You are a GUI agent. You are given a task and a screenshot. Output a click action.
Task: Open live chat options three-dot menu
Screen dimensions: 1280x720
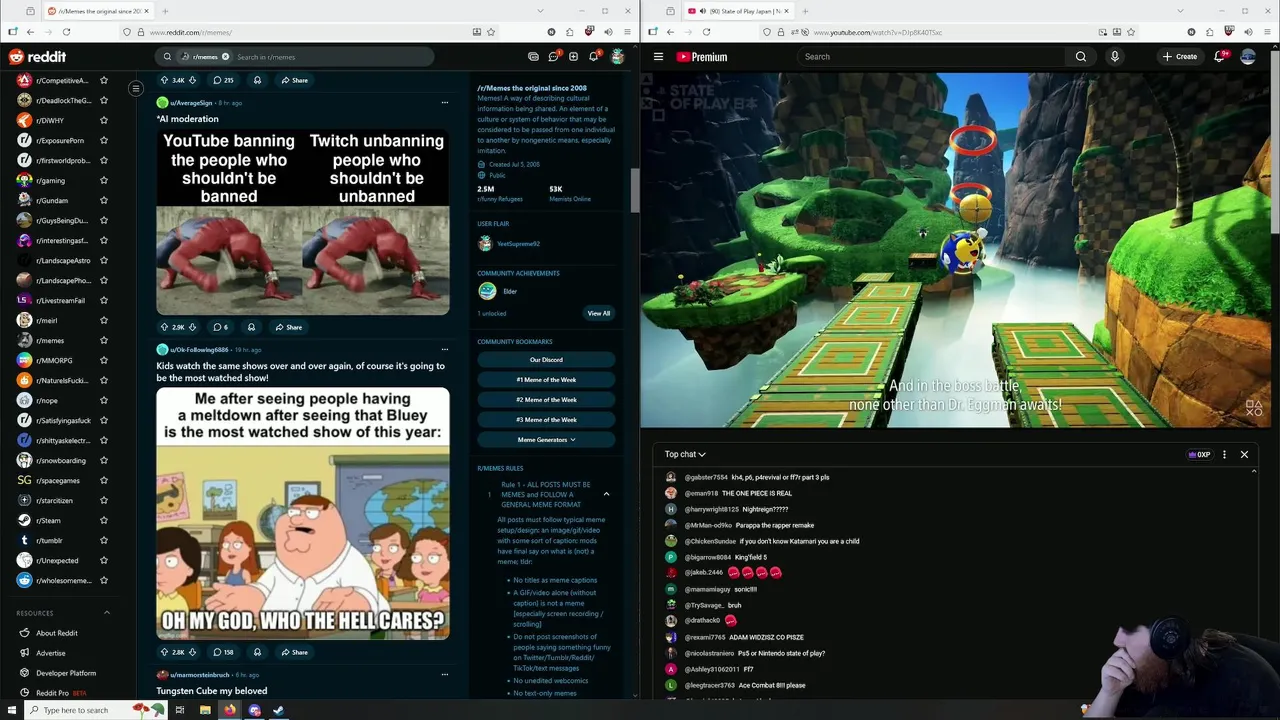[x=1224, y=454]
